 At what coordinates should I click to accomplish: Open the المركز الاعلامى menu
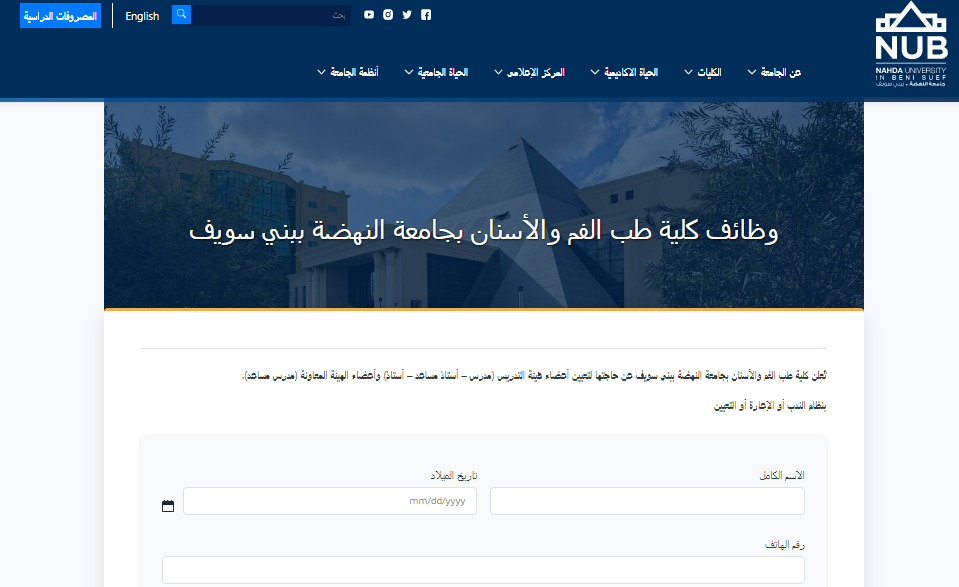(529, 72)
